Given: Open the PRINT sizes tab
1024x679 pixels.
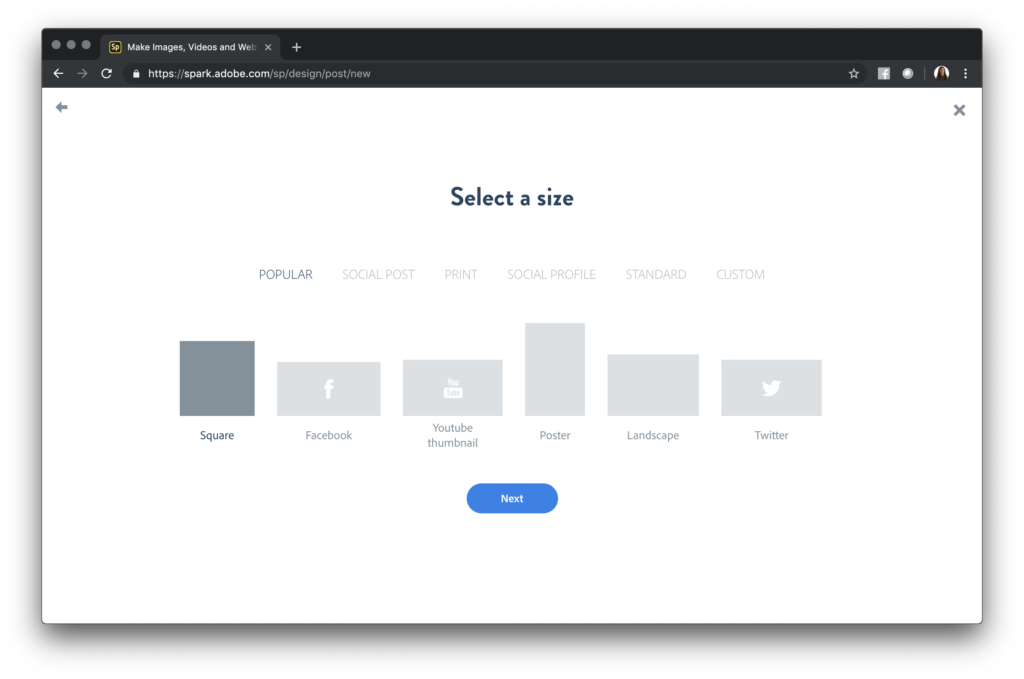Looking at the screenshot, I should pyautogui.click(x=461, y=274).
